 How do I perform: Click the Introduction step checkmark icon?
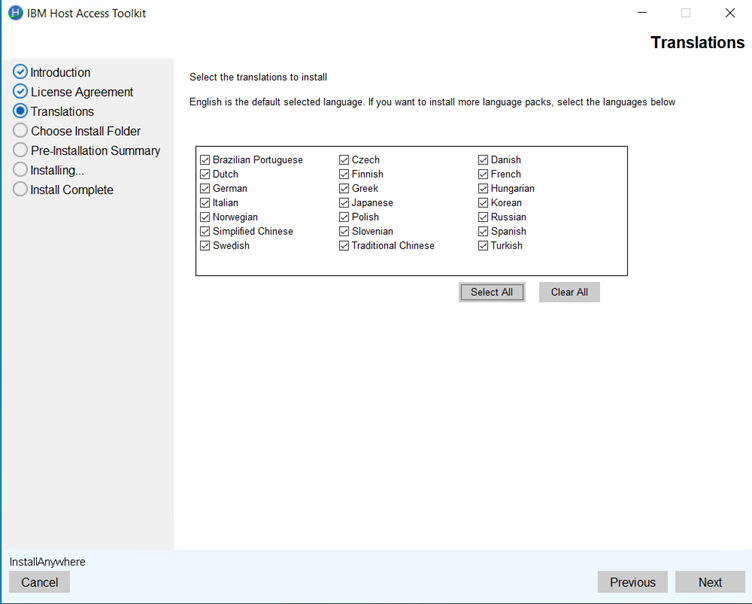click(20, 72)
